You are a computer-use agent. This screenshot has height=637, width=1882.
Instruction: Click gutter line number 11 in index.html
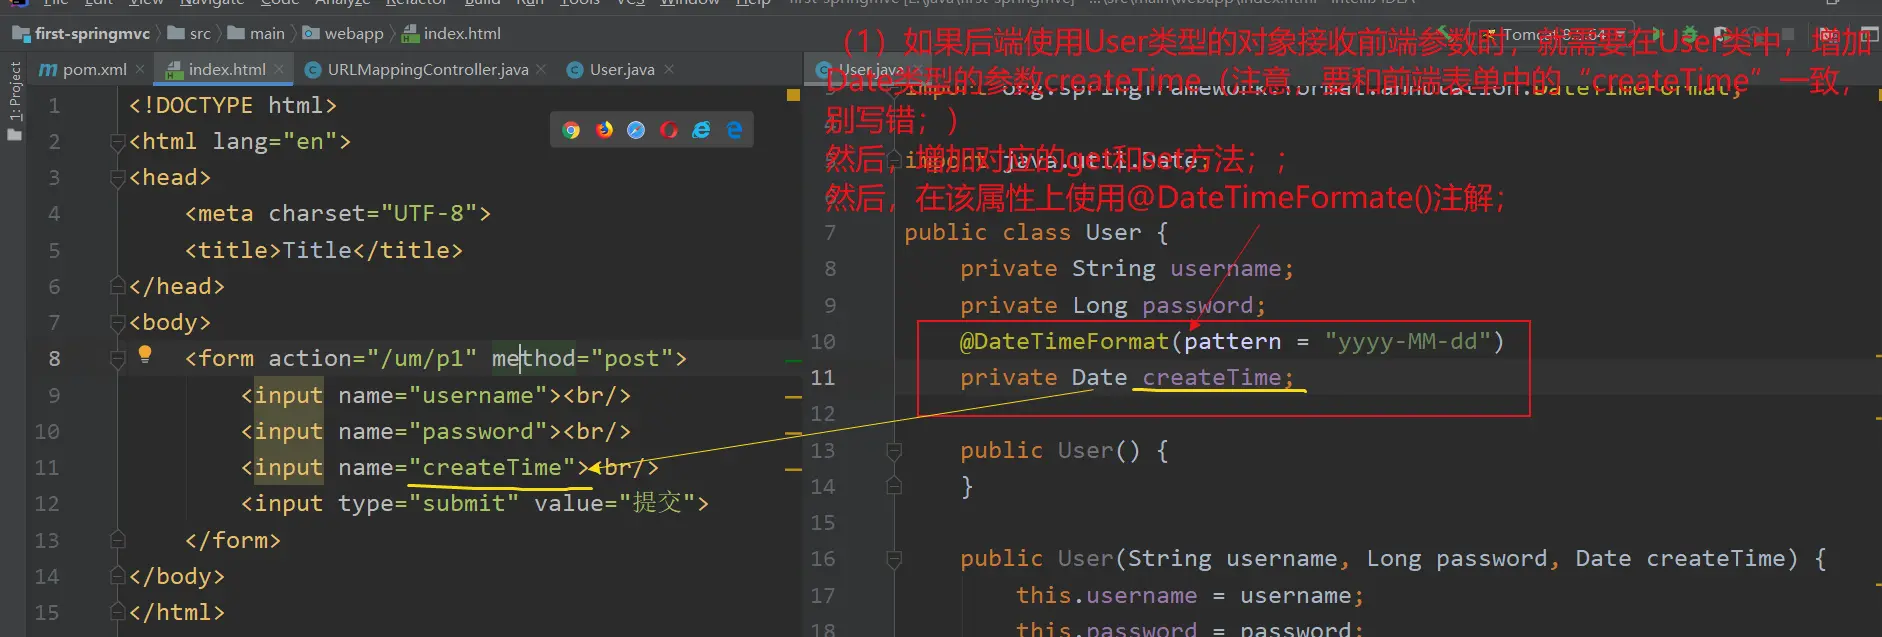(x=47, y=468)
